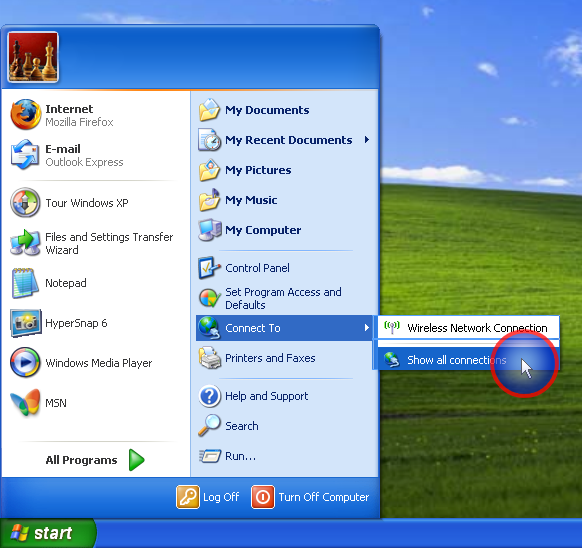Click the My Recent Documents label text
The image size is (582, 548).
289,140
